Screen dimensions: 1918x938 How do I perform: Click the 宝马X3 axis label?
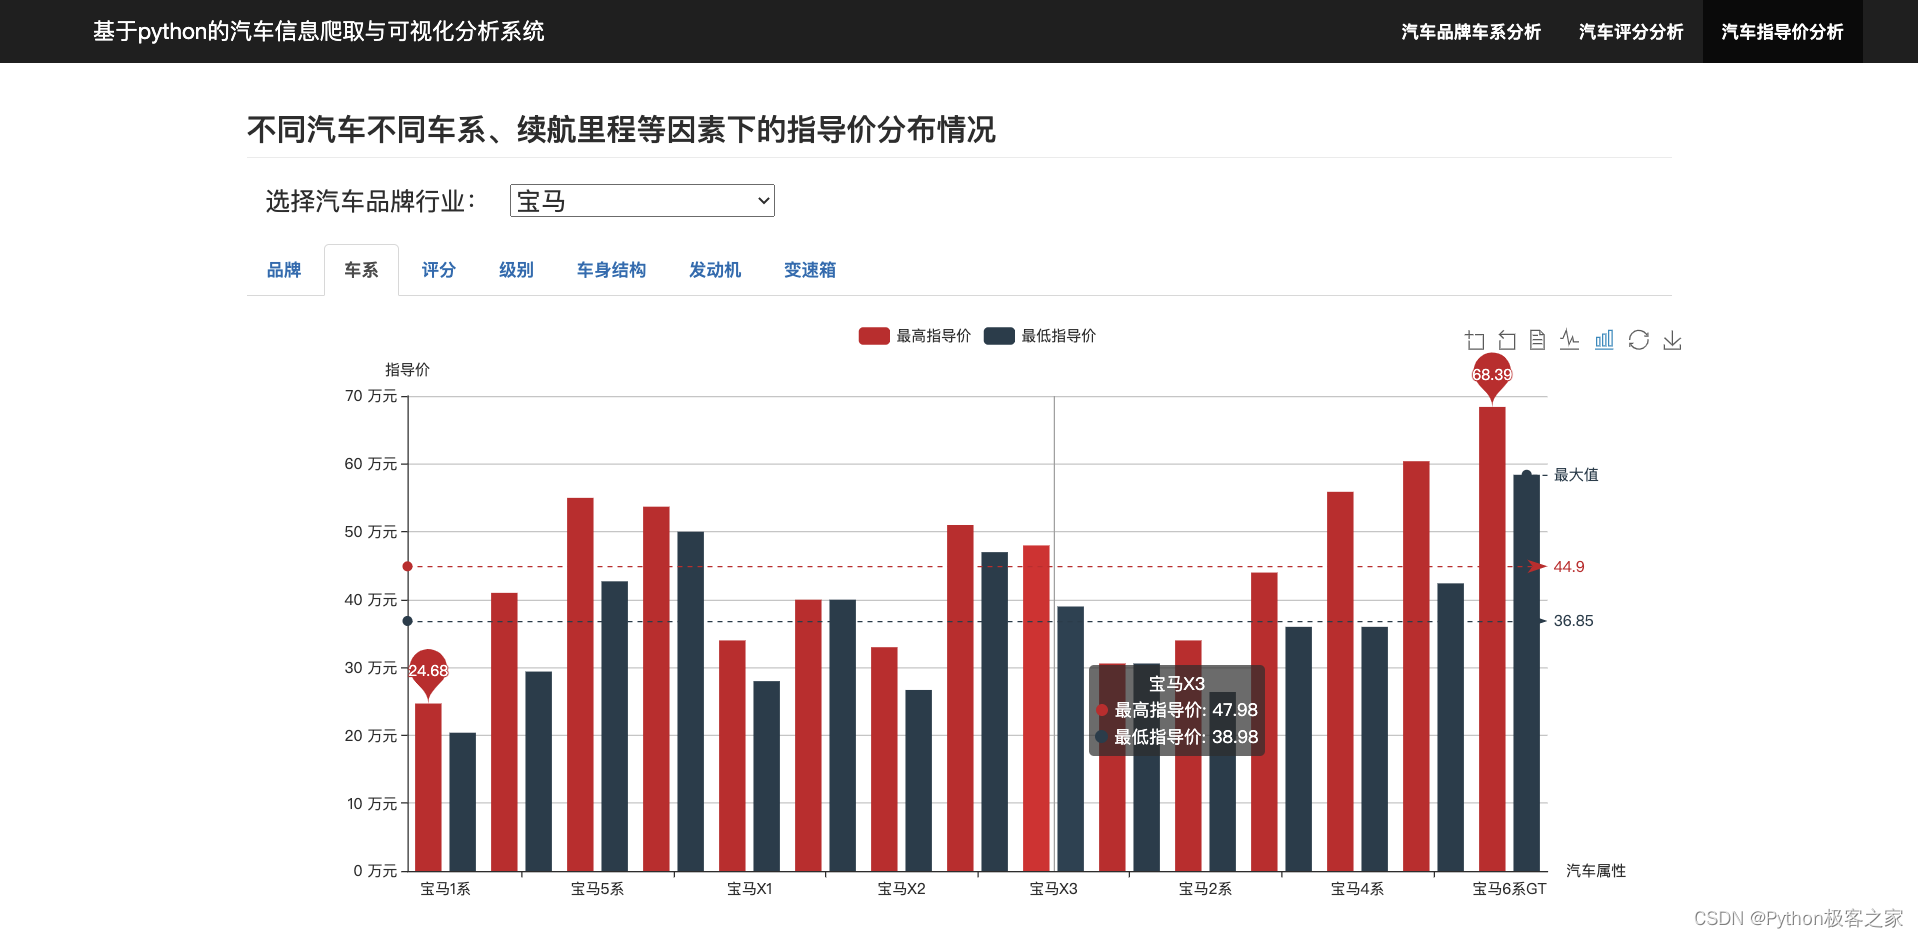coord(1053,889)
